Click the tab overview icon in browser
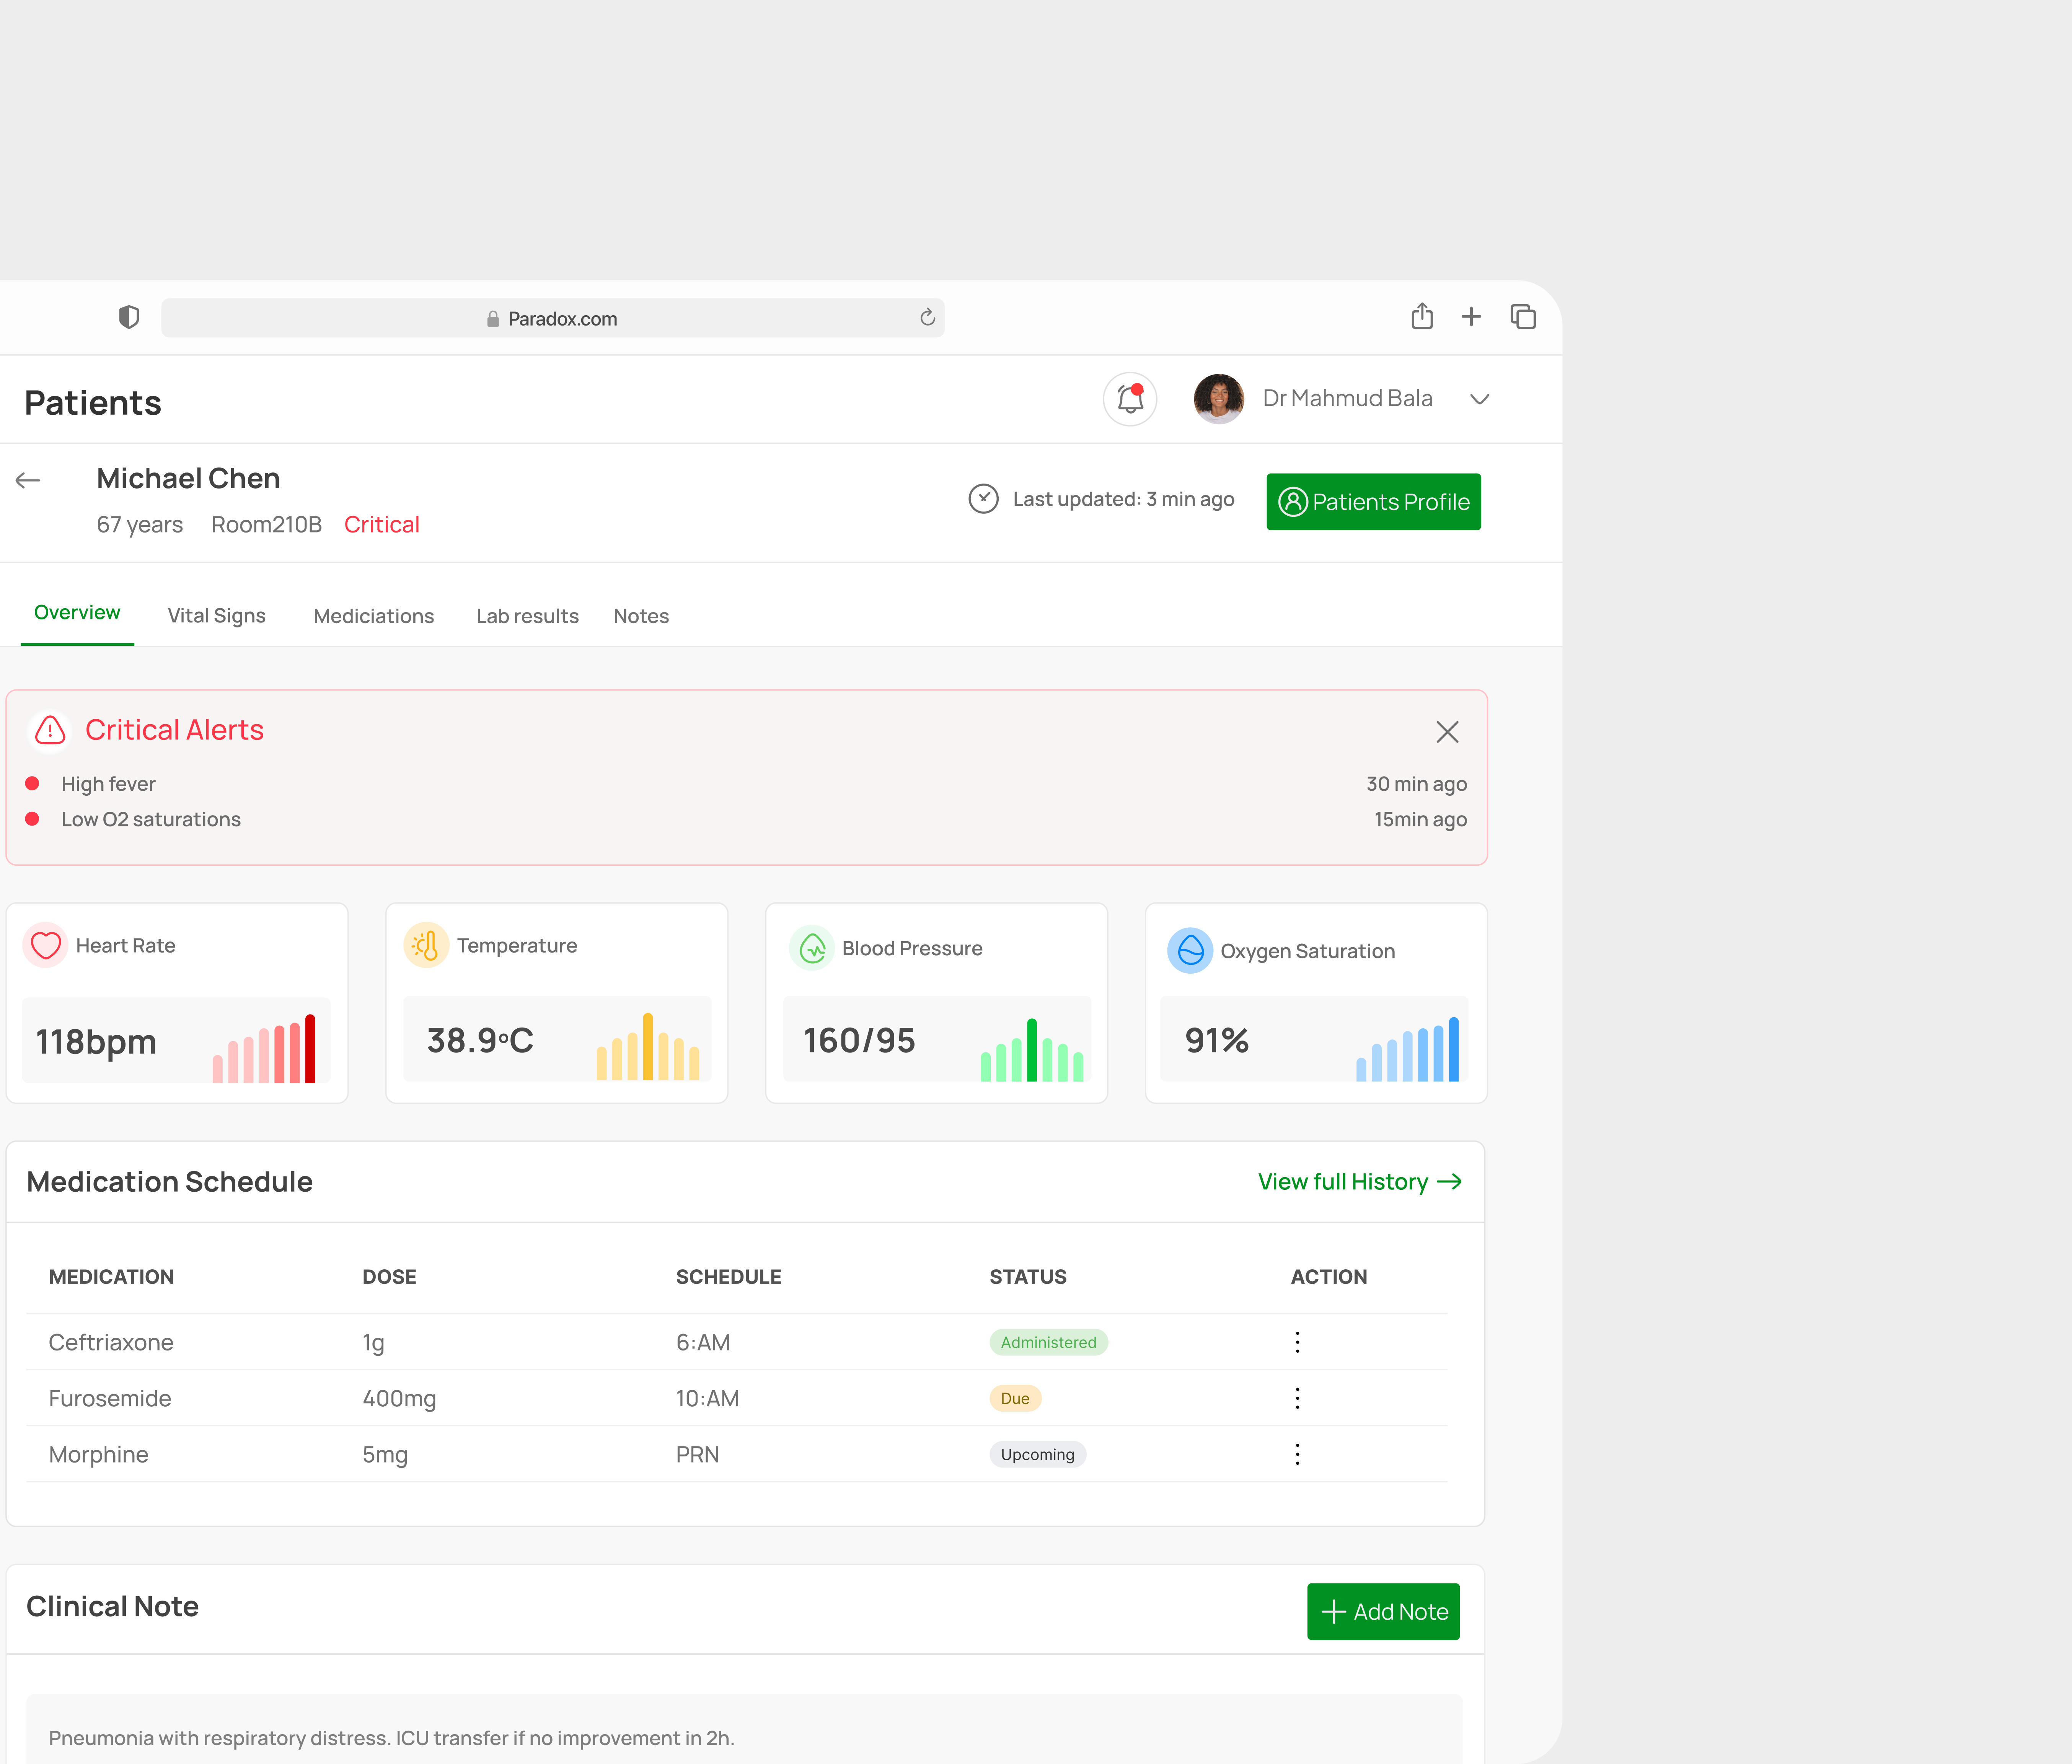The image size is (2072, 1764). point(1523,317)
